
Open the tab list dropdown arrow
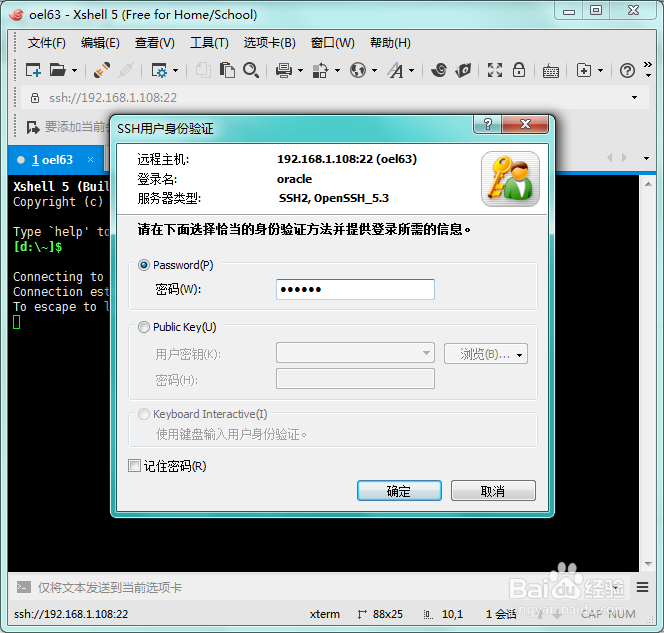(646, 158)
